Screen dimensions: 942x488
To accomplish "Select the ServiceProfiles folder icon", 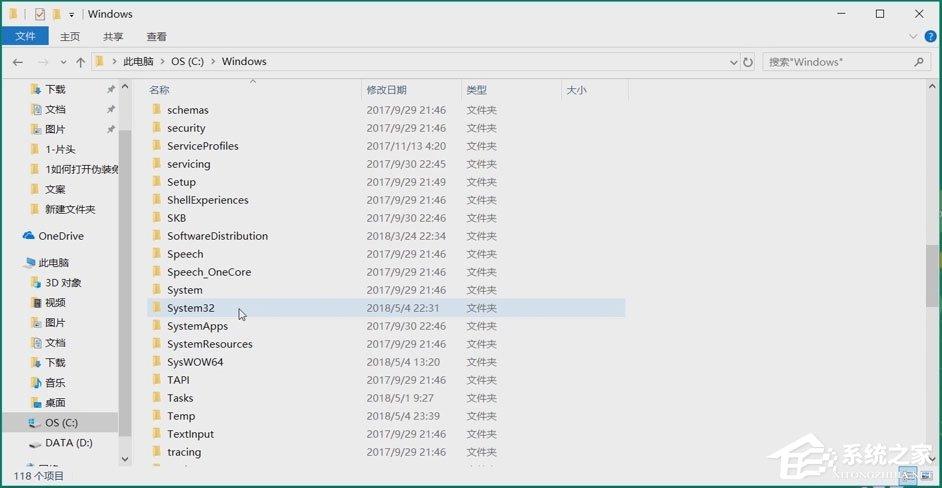I will click(157, 145).
